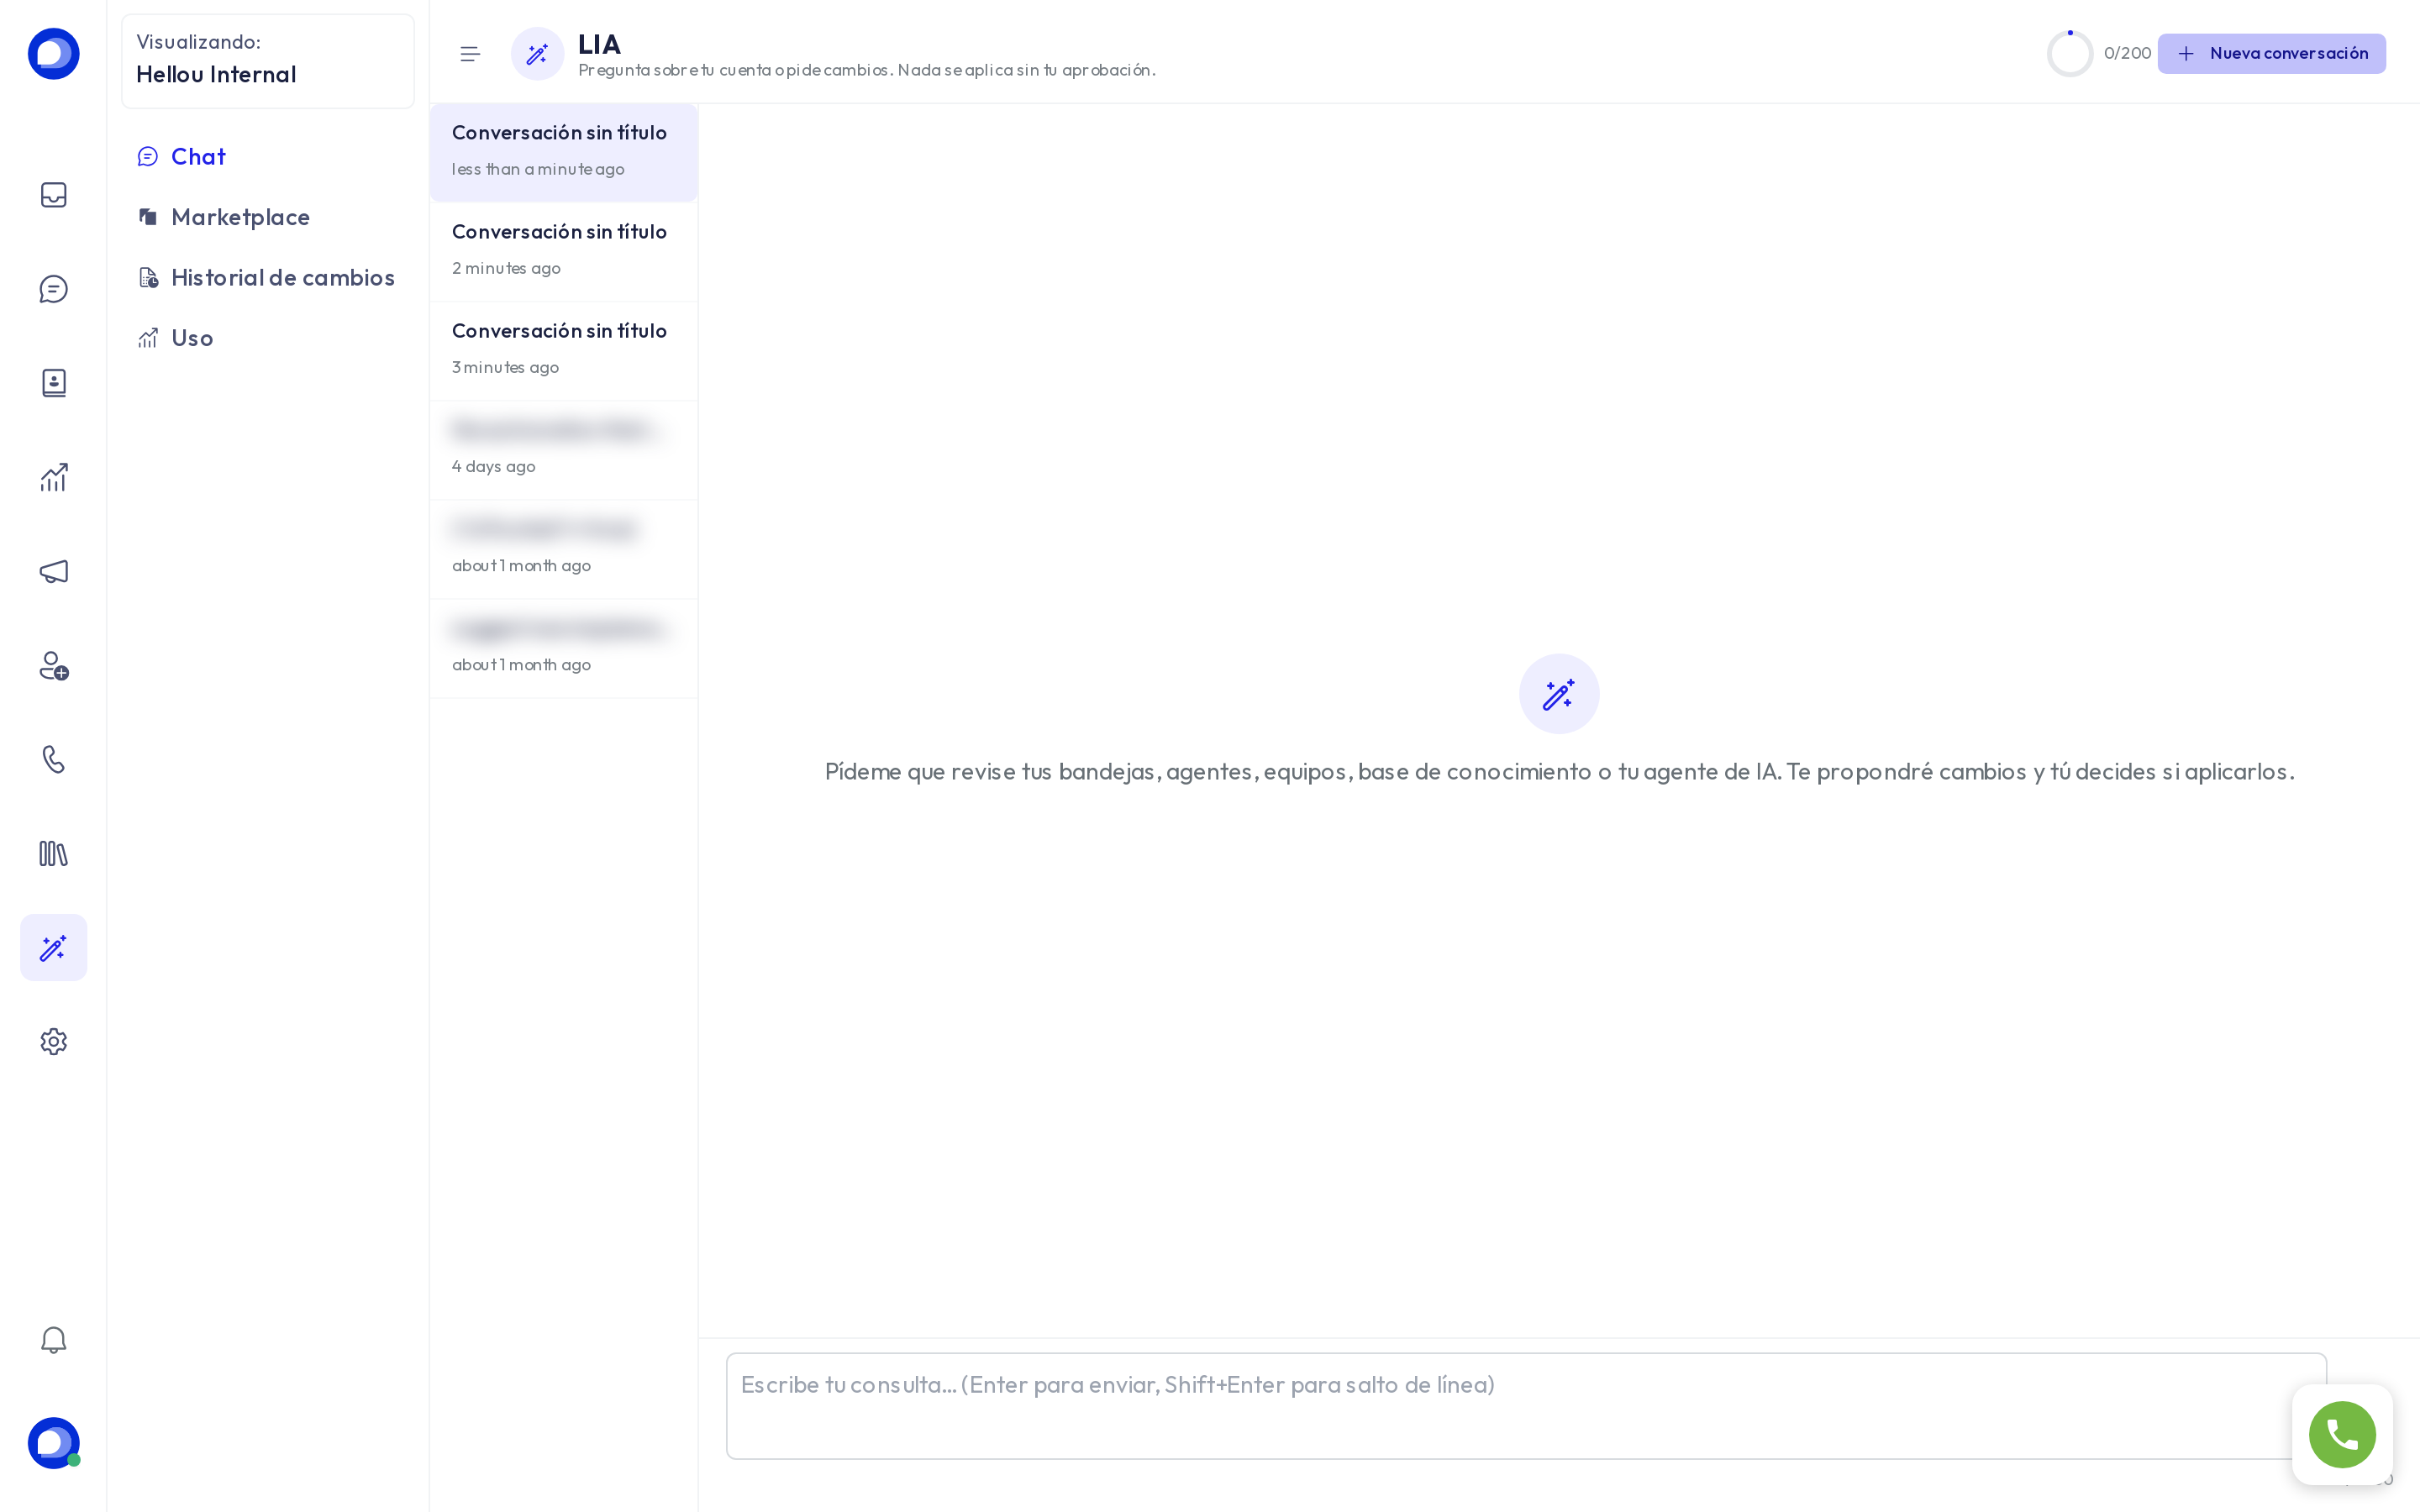Click the green phone call floating button
The height and width of the screenshot is (1512, 2420).
(x=2342, y=1434)
